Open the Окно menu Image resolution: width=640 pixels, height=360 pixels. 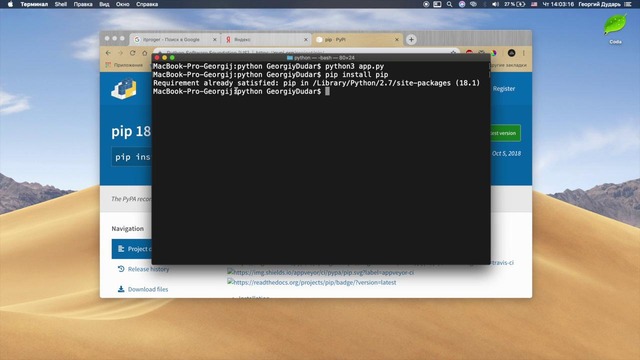click(x=122, y=4)
